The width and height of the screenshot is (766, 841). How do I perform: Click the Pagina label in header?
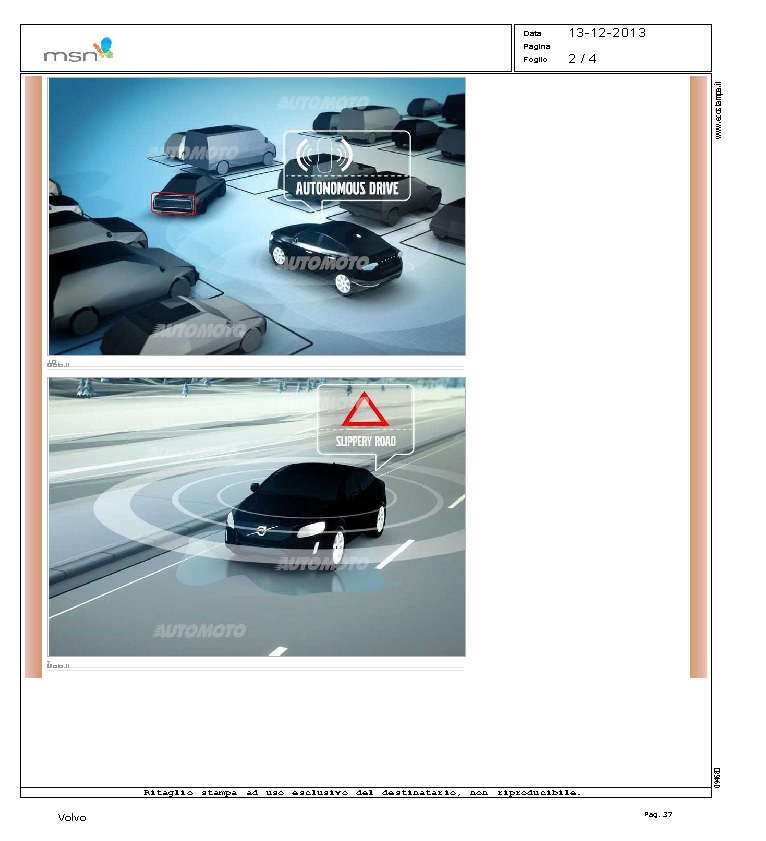click(x=535, y=46)
